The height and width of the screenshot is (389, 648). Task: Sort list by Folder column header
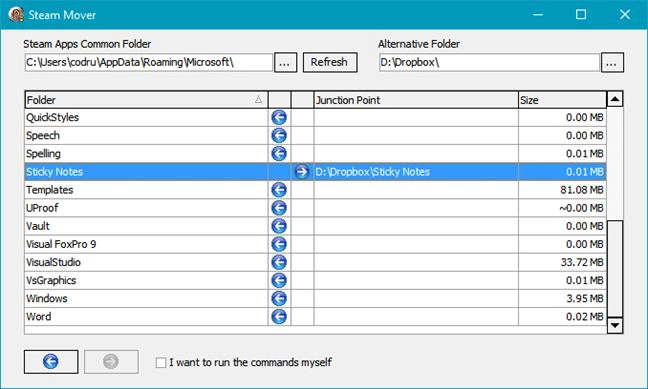point(146,100)
